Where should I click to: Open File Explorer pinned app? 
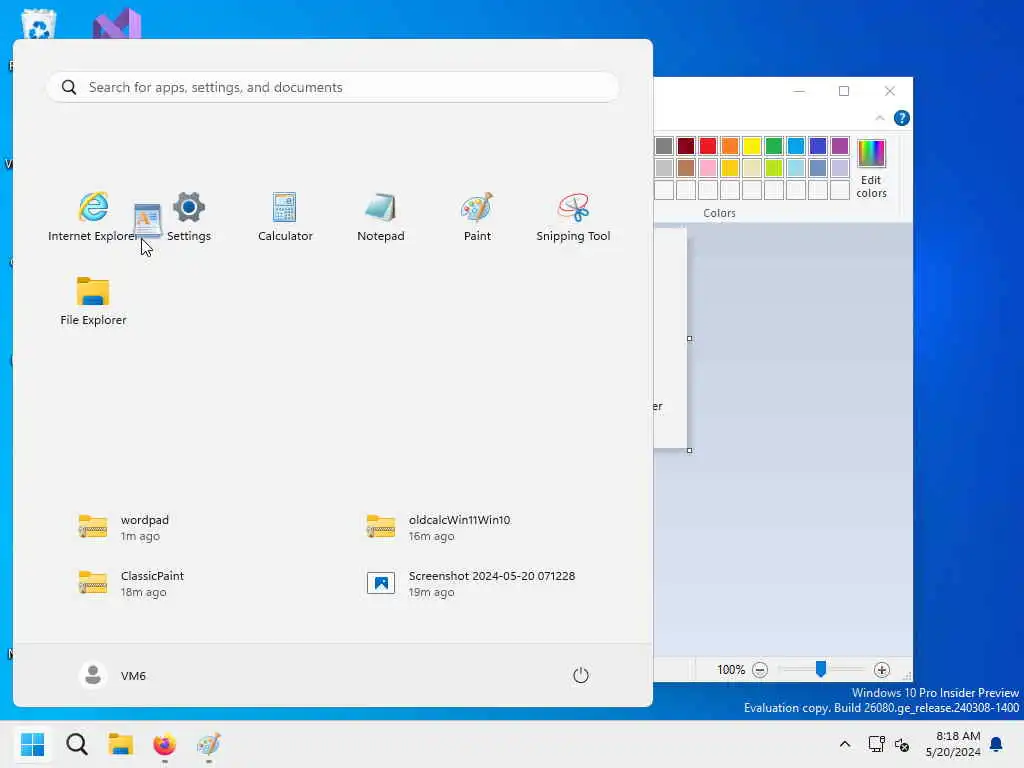click(93, 301)
